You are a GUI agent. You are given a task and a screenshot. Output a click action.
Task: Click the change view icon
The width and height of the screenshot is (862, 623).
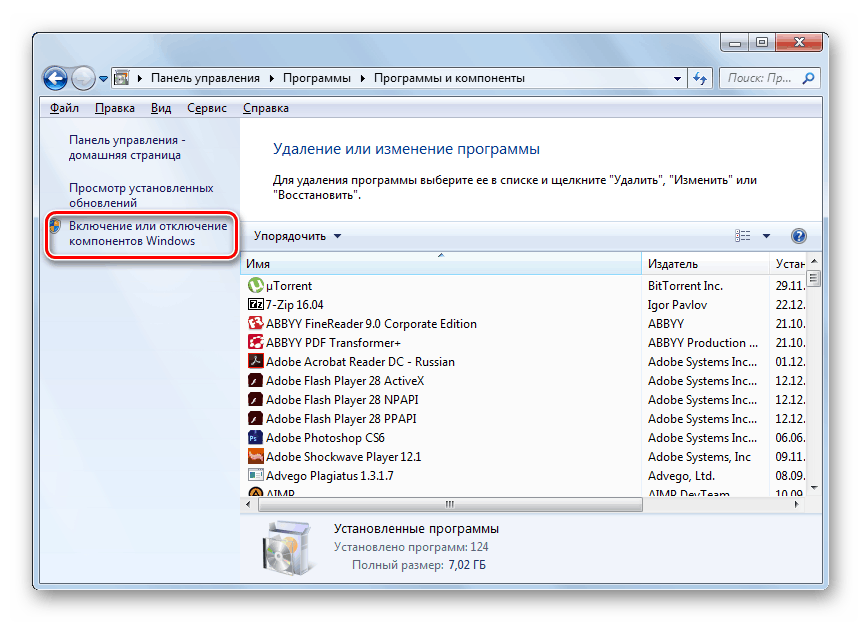coord(743,236)
